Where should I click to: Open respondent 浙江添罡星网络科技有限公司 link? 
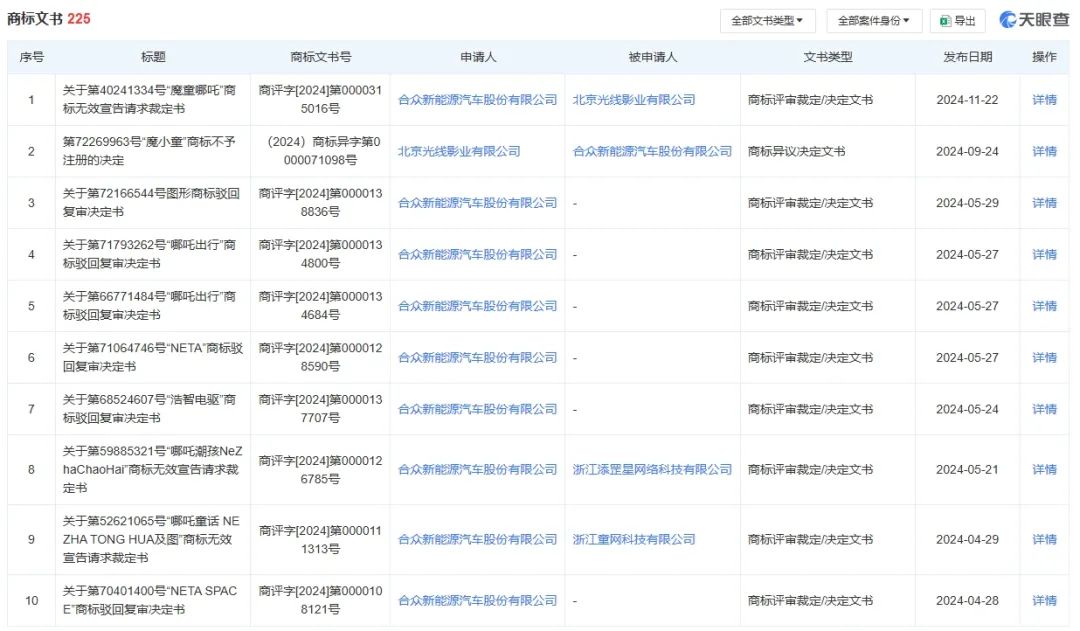coord(652,470)
